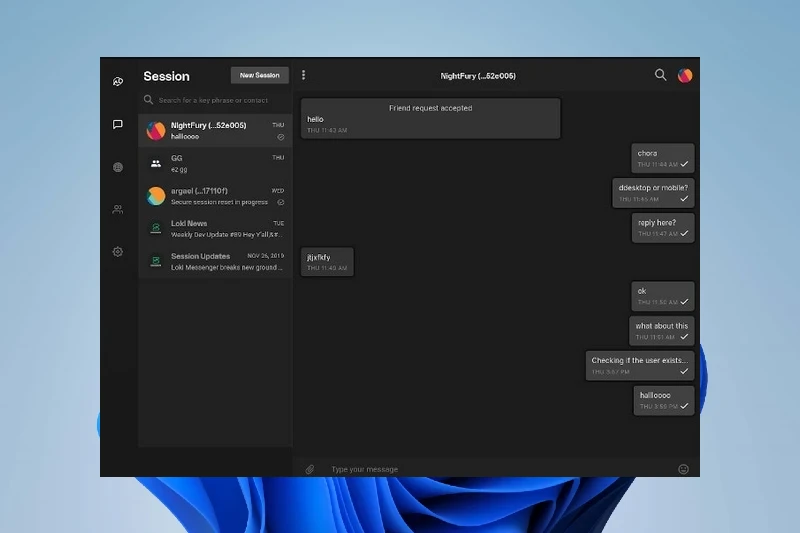This screenshot has width=800, height=533.
Task: Click the 'hello' friend request message
Action: [x=431, y=118]
